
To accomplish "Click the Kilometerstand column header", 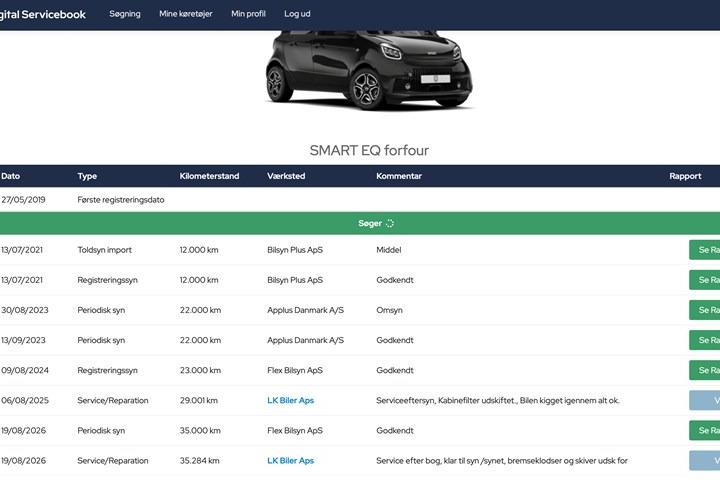I will point(209,176).
